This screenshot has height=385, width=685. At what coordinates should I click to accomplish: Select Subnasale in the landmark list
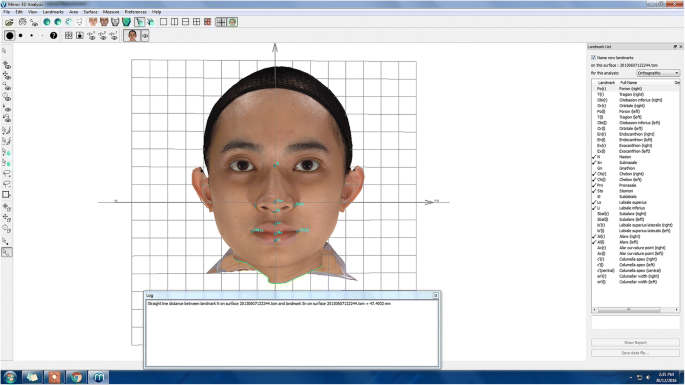click(x=636, y=163)
